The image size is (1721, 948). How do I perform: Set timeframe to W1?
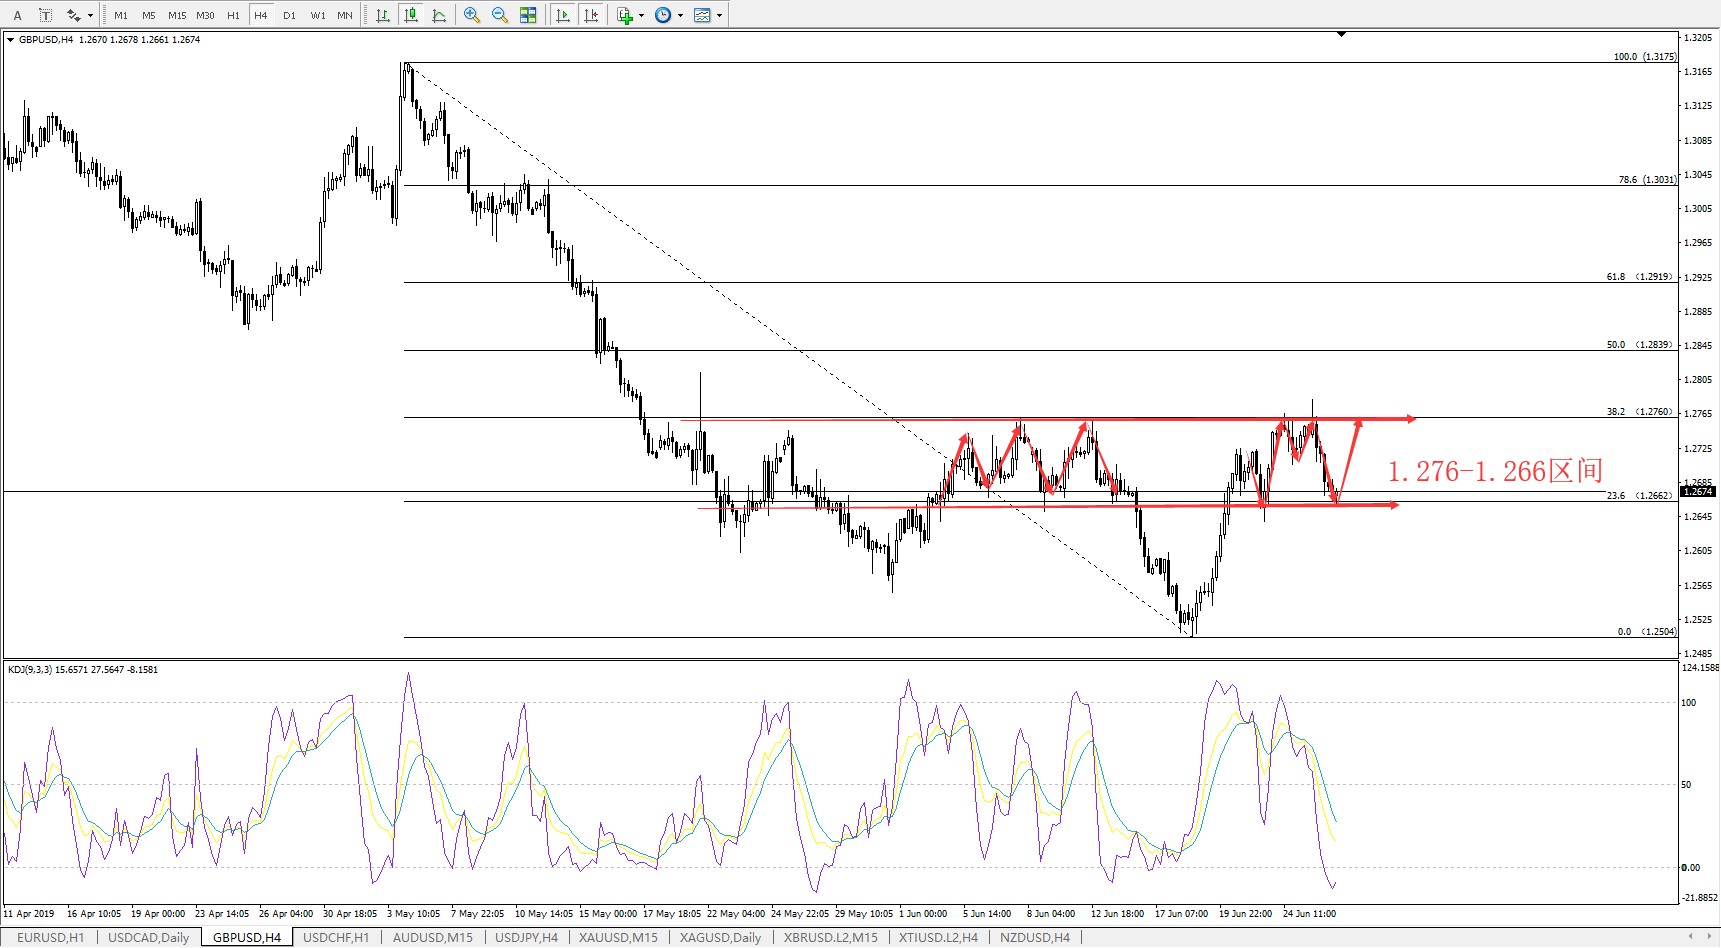coord(318,15)
